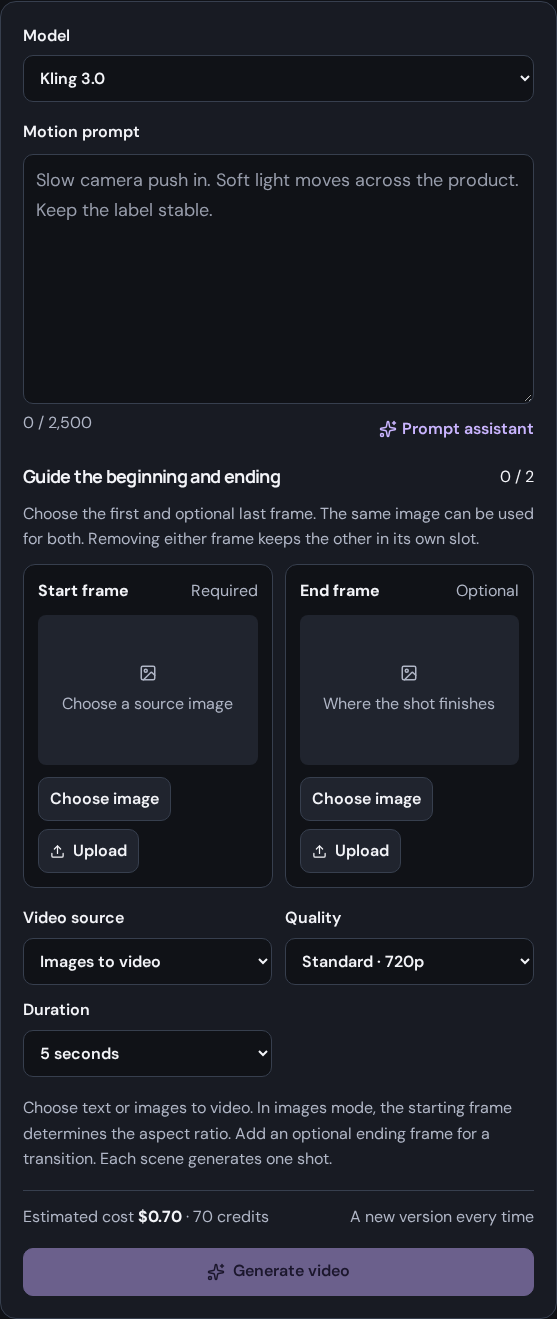557x1319 pixels.
Task: Upload an image for the End frame
Action: pos(350,851)
